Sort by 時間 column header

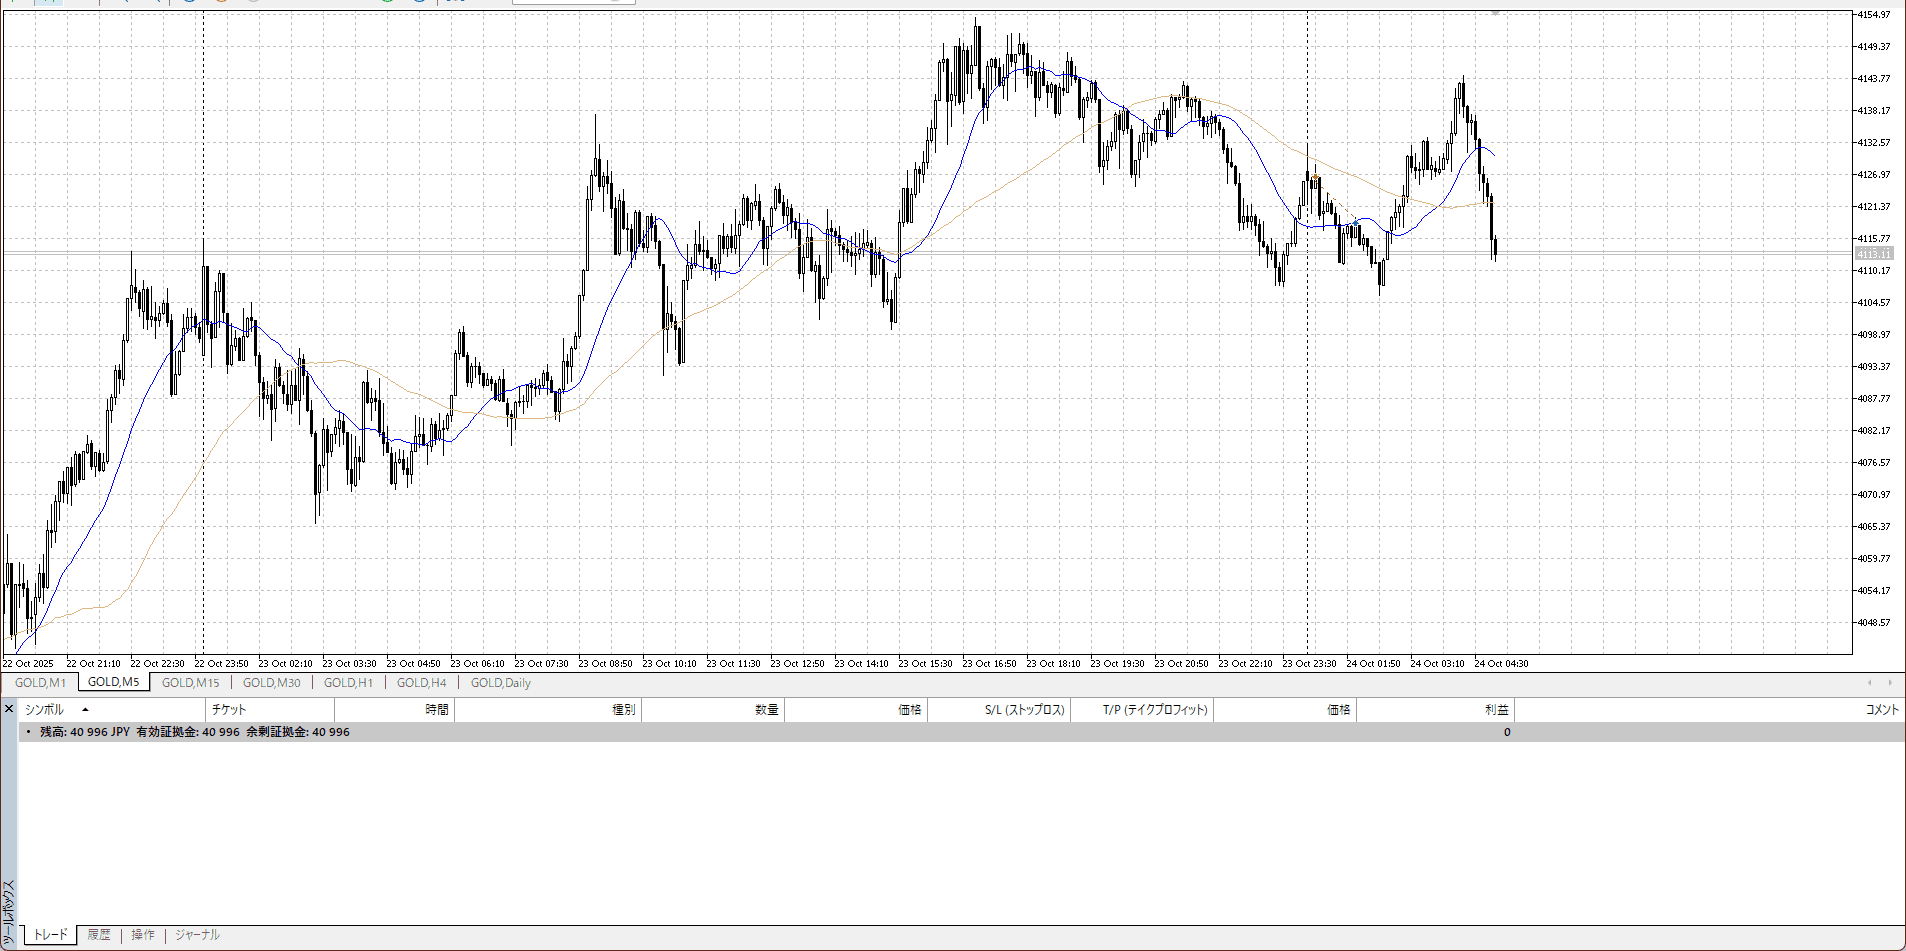[436, 710]
